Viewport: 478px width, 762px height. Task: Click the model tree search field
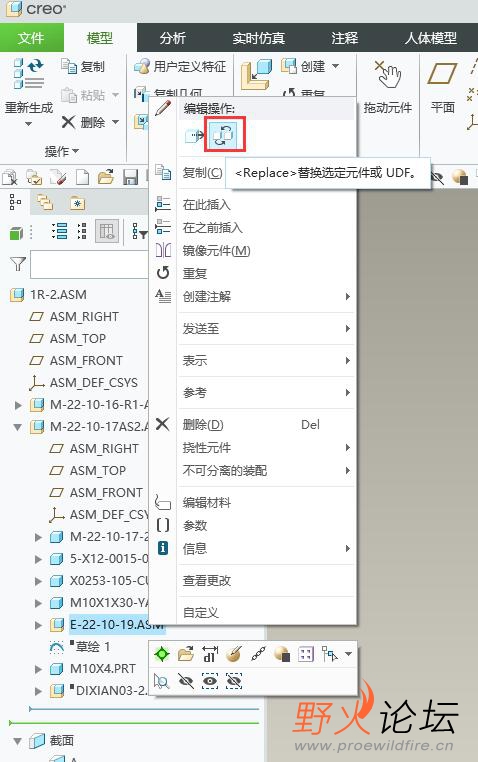pos(89,264)
